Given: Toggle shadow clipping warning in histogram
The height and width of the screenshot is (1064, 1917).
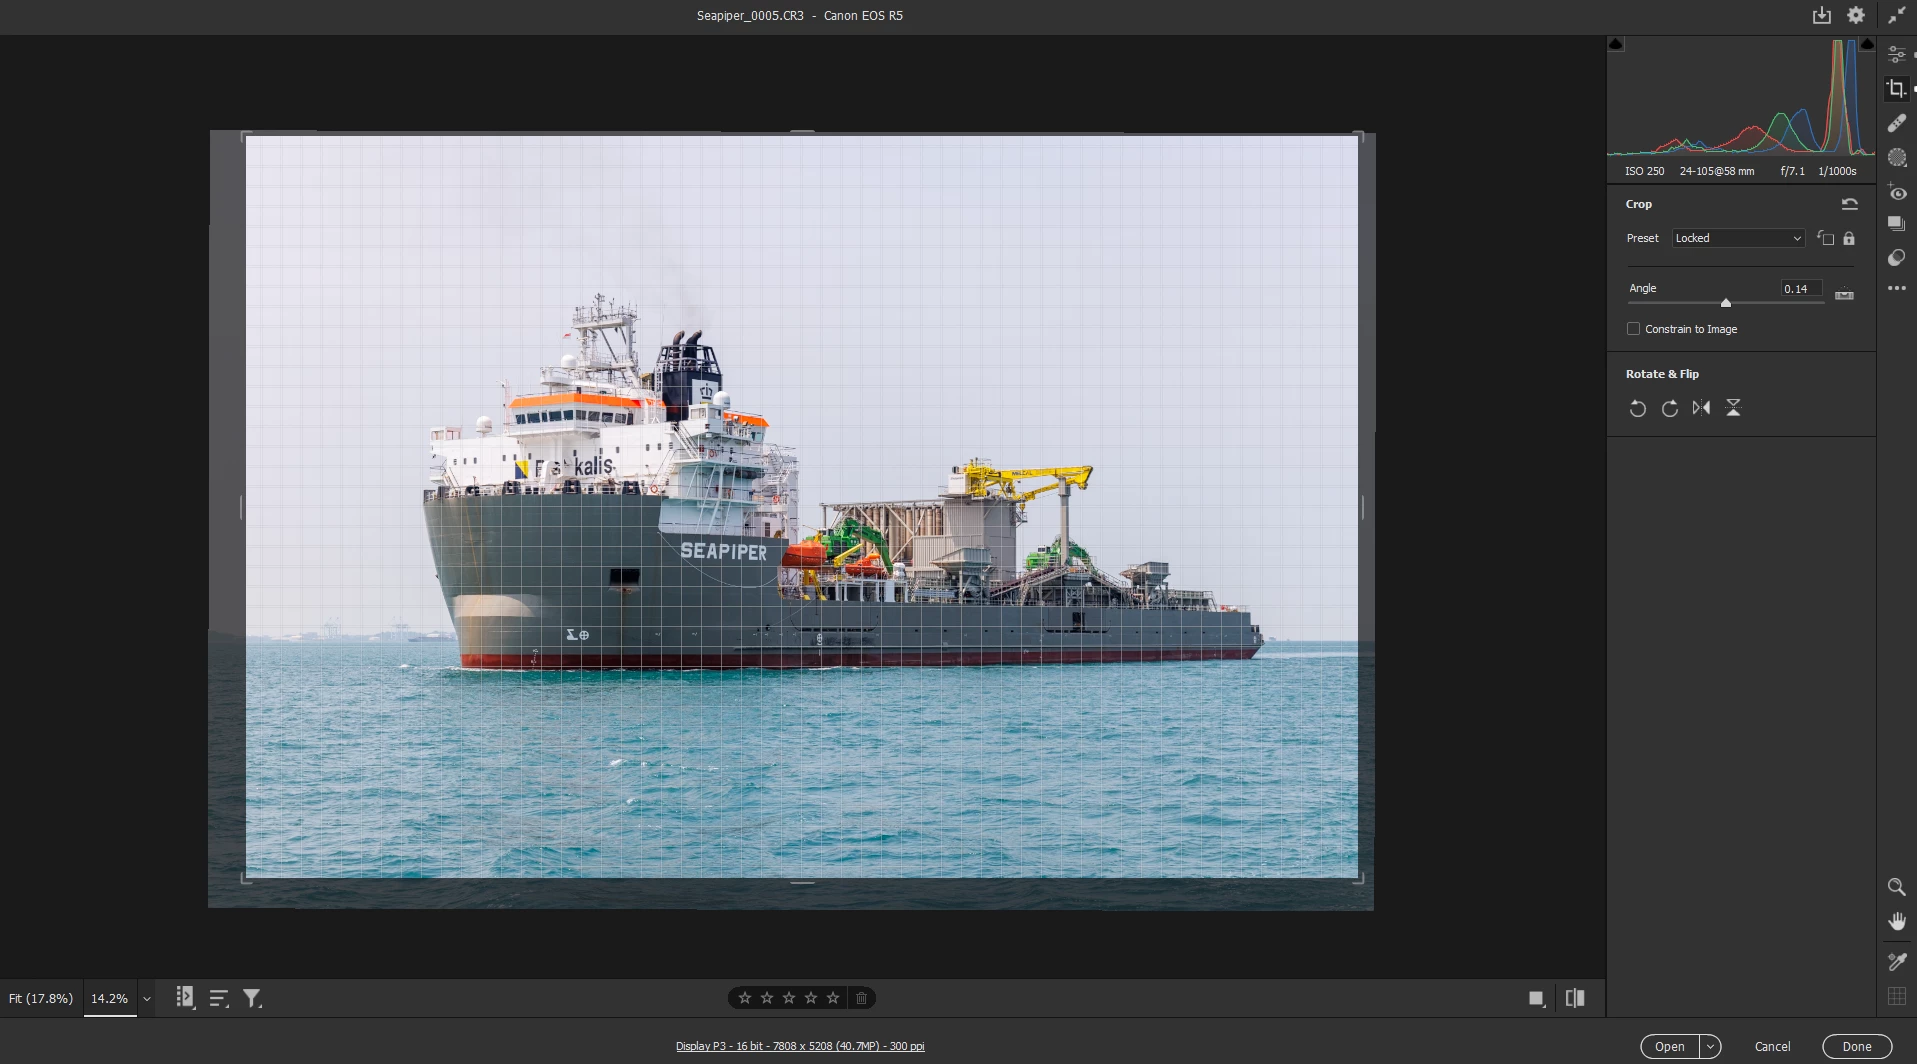Looking at the screenshot, I should [x=1616, y=44].
